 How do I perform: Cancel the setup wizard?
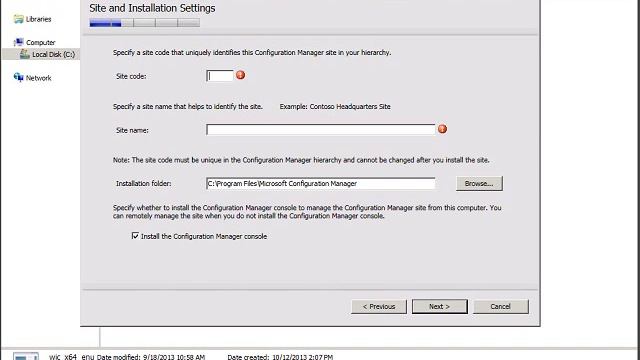tap(500, 307)
